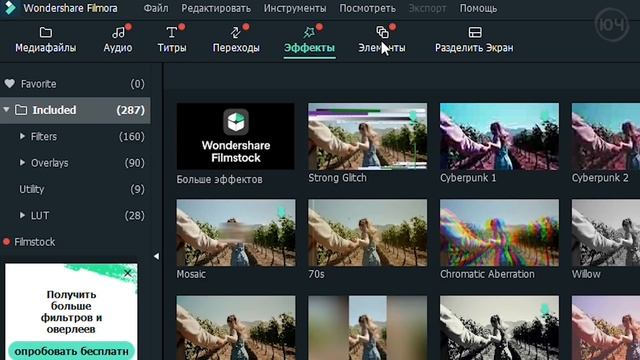Viewport: 640px width, 360px height.
Task: Click the Filmstock cube logo icon
Action: (x=236, y=122)
